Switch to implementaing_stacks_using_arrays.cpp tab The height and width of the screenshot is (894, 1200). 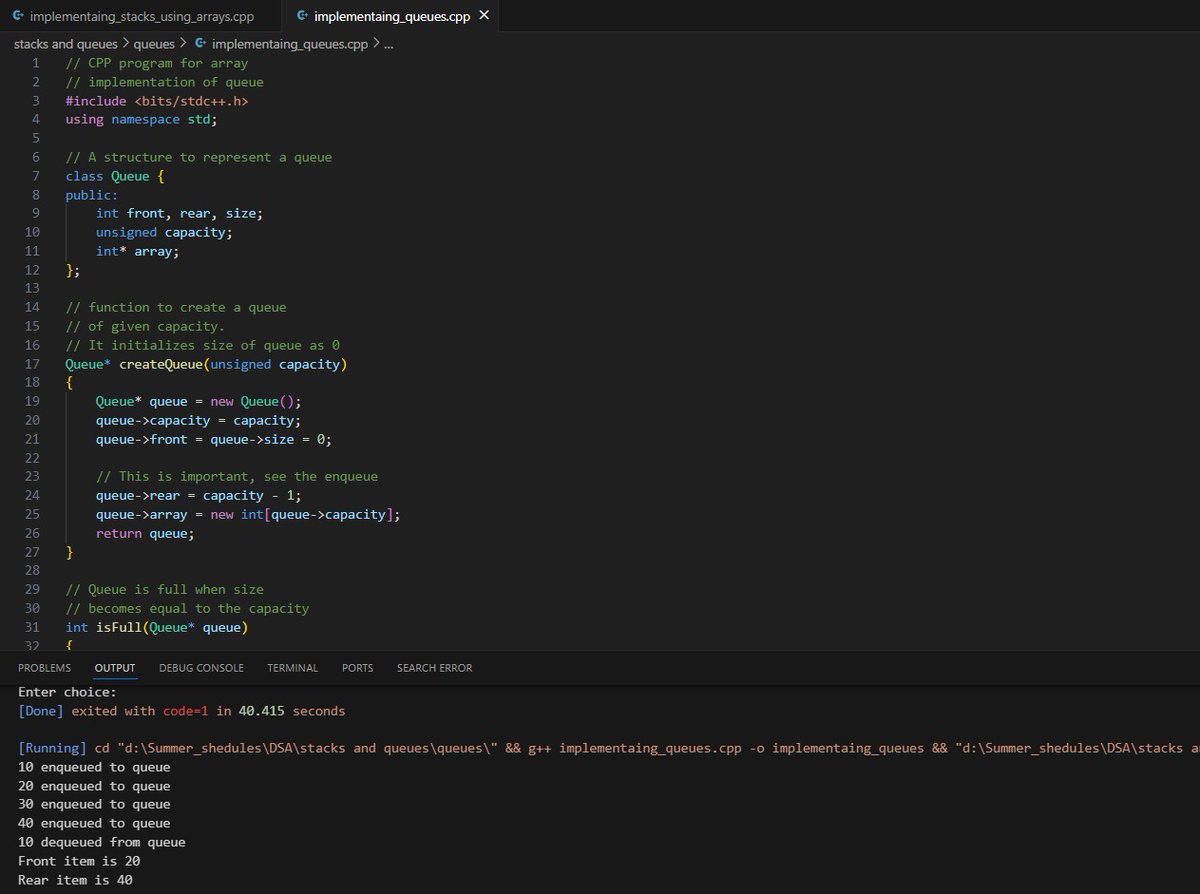[x=142, y=17]
